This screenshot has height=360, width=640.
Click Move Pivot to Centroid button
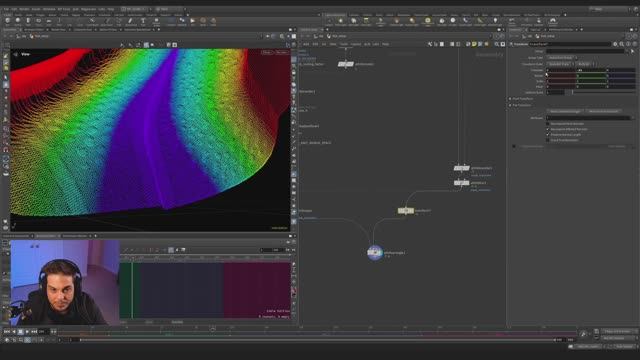point(604,111)
